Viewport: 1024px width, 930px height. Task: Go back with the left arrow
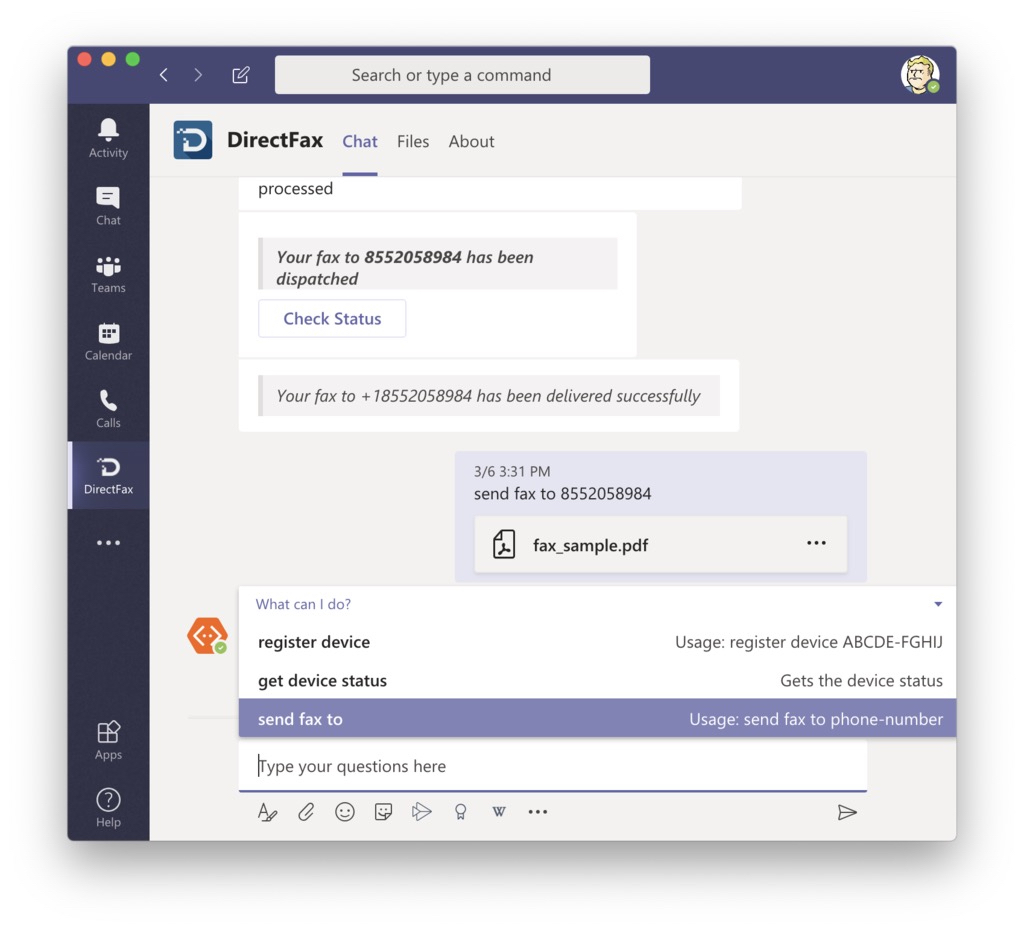point(164,75)
